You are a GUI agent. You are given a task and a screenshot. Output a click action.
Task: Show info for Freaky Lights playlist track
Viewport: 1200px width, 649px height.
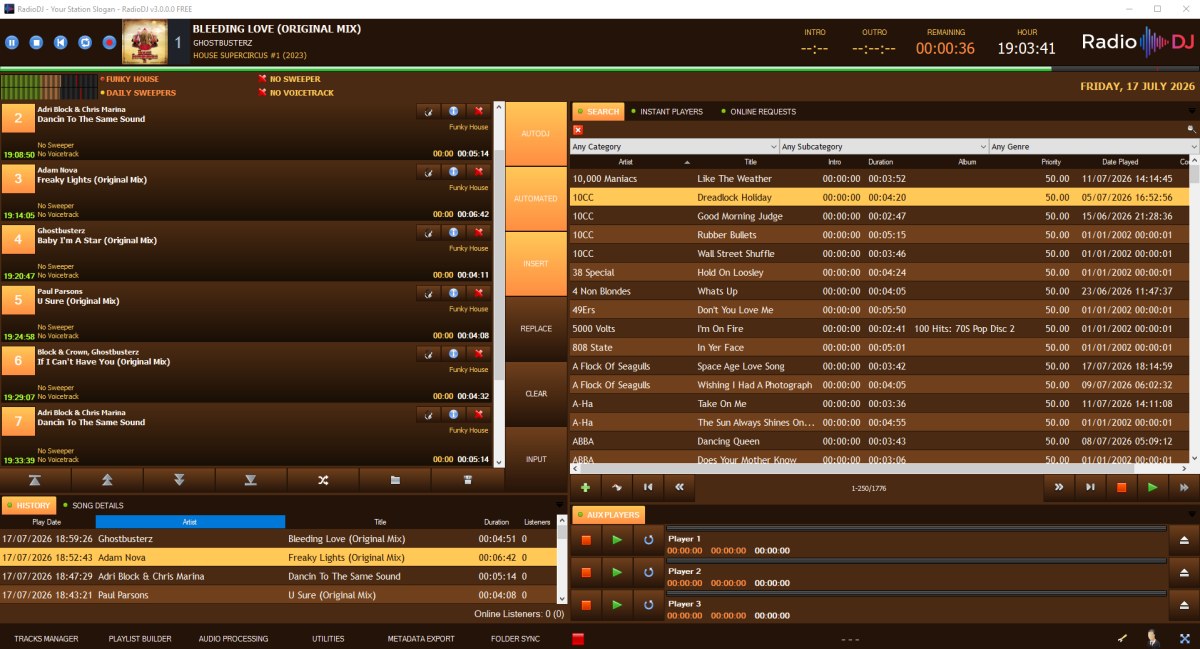[x=453, y=172]
